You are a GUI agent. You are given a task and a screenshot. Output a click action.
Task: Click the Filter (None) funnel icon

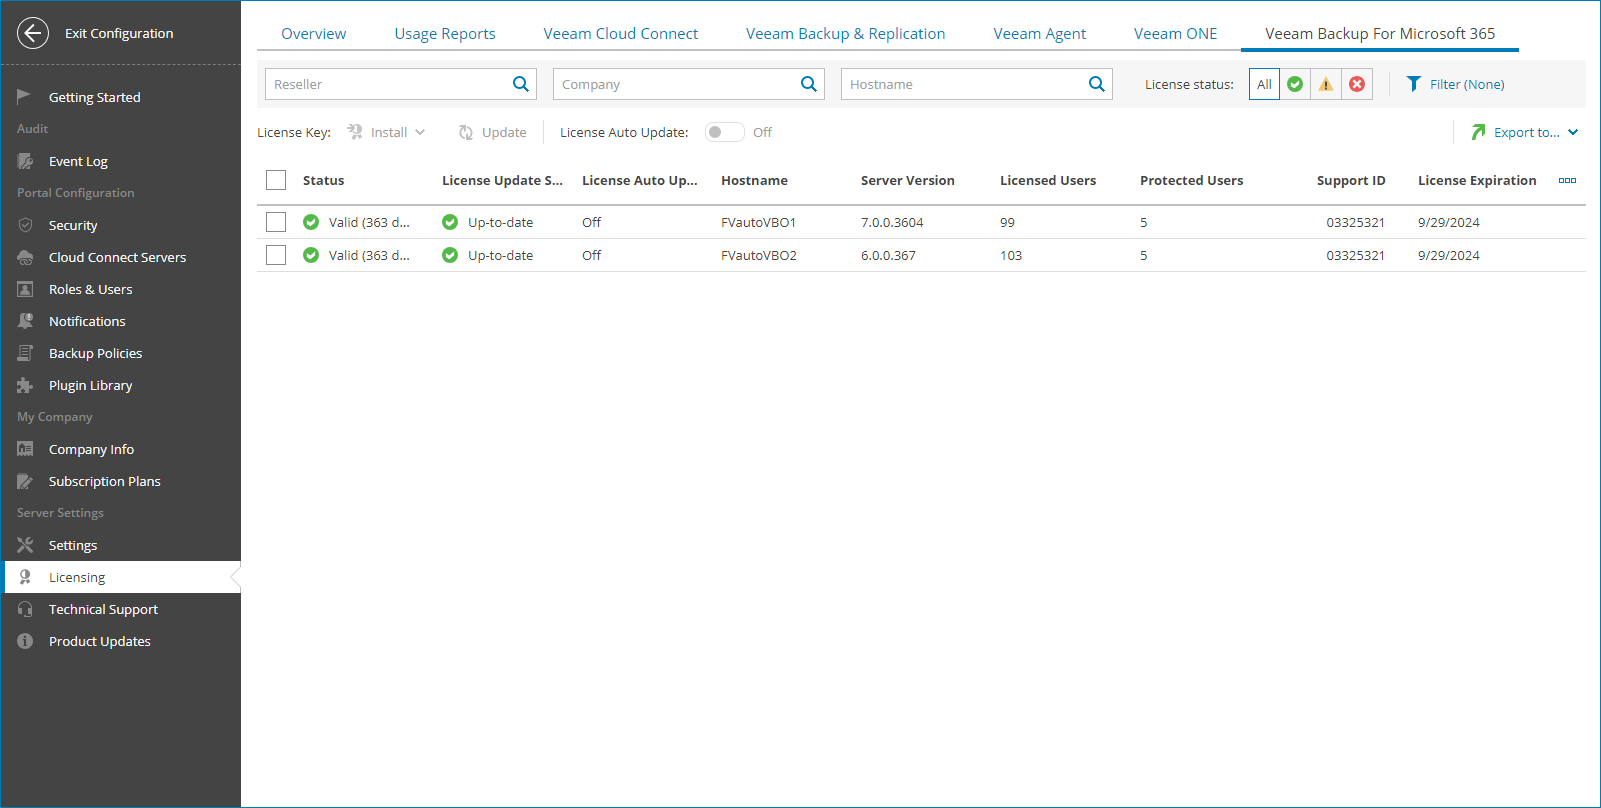click(x=1414, y=84)
